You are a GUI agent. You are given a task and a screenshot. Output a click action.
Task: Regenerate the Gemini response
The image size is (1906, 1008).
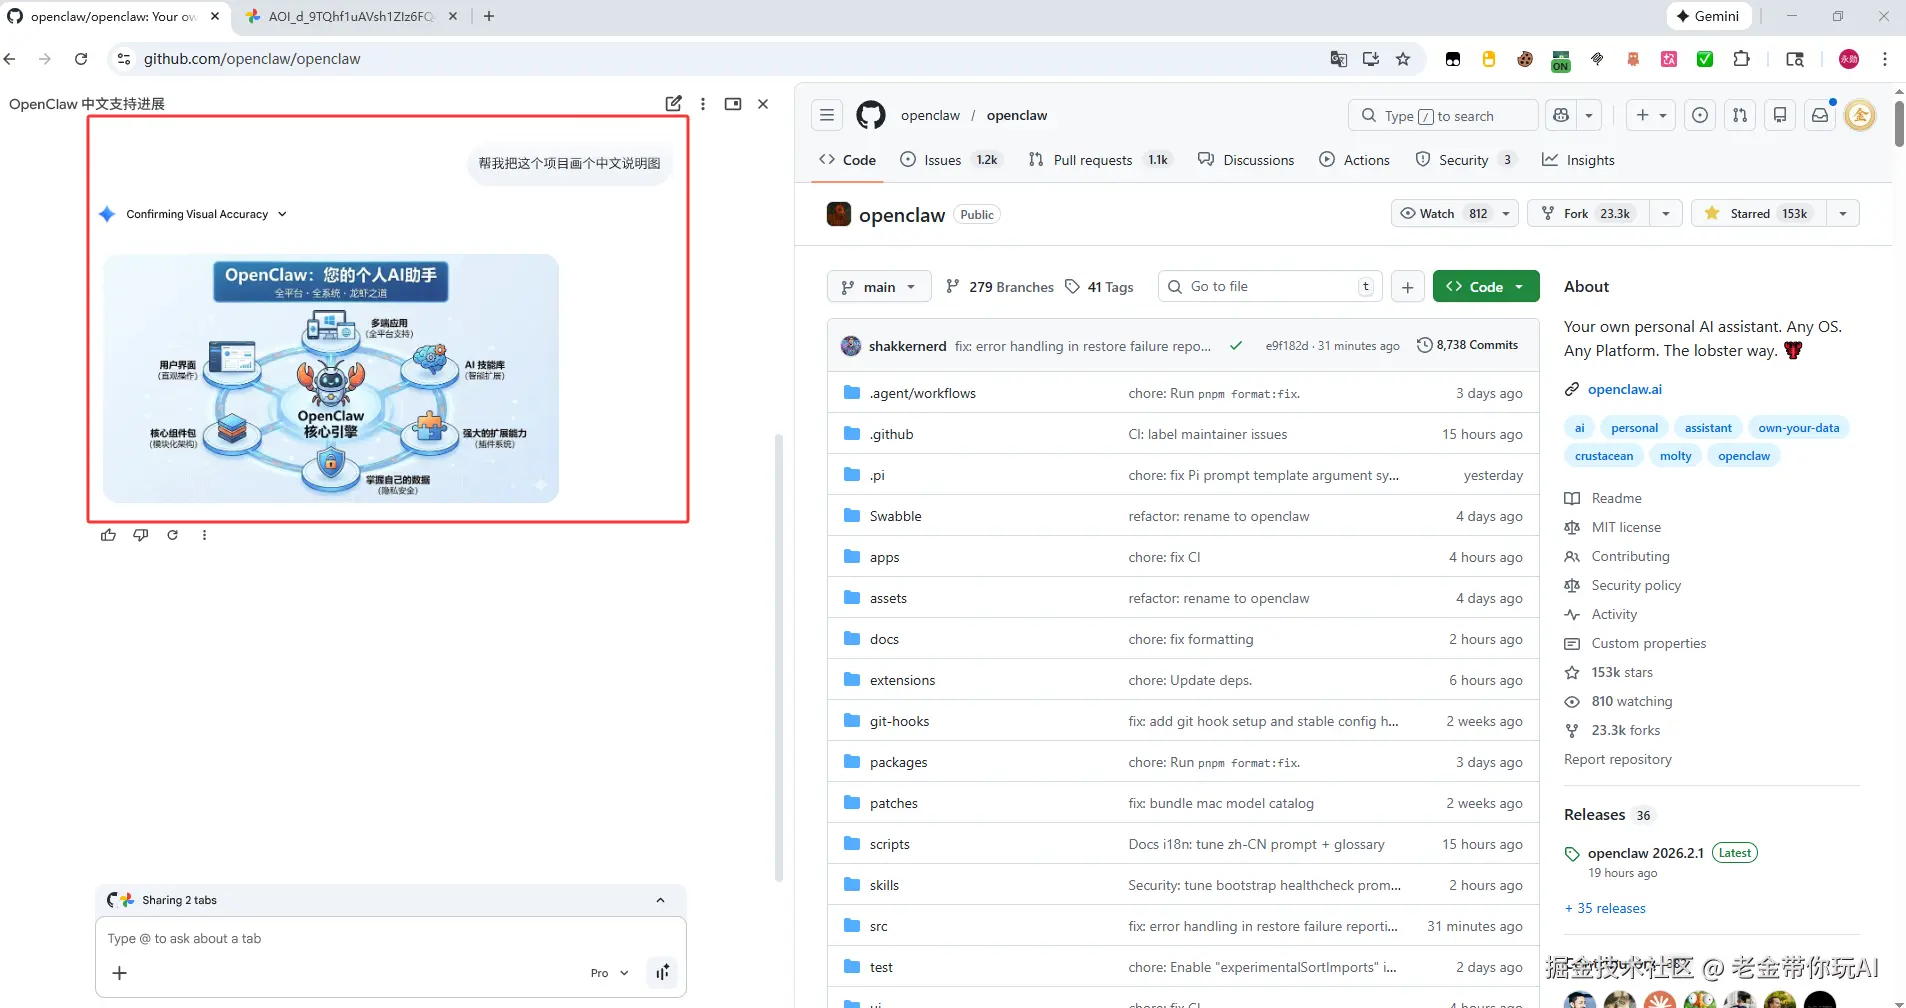172,535
